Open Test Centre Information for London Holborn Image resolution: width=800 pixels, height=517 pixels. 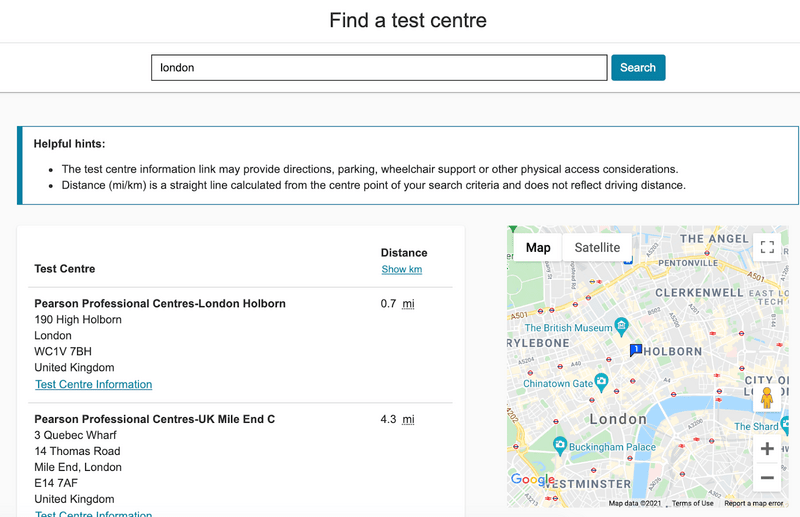[93, 384]
